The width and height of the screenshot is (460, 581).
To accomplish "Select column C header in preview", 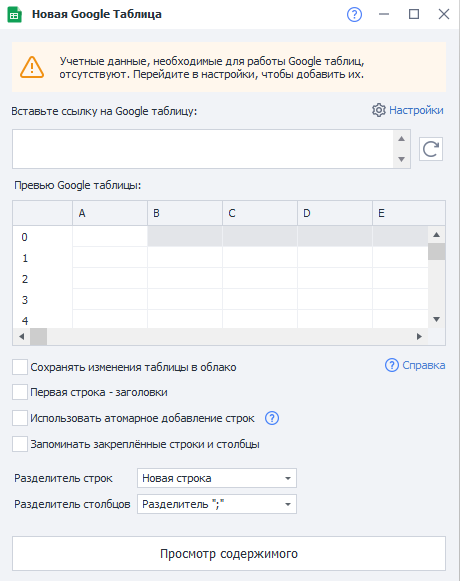I will point(260,213).
